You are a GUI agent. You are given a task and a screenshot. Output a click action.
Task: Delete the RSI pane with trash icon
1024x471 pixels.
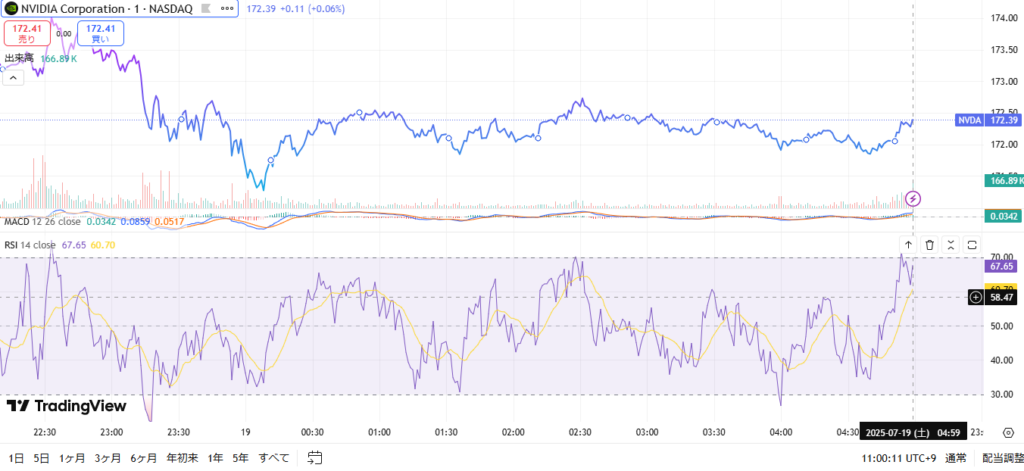[929, 245]
